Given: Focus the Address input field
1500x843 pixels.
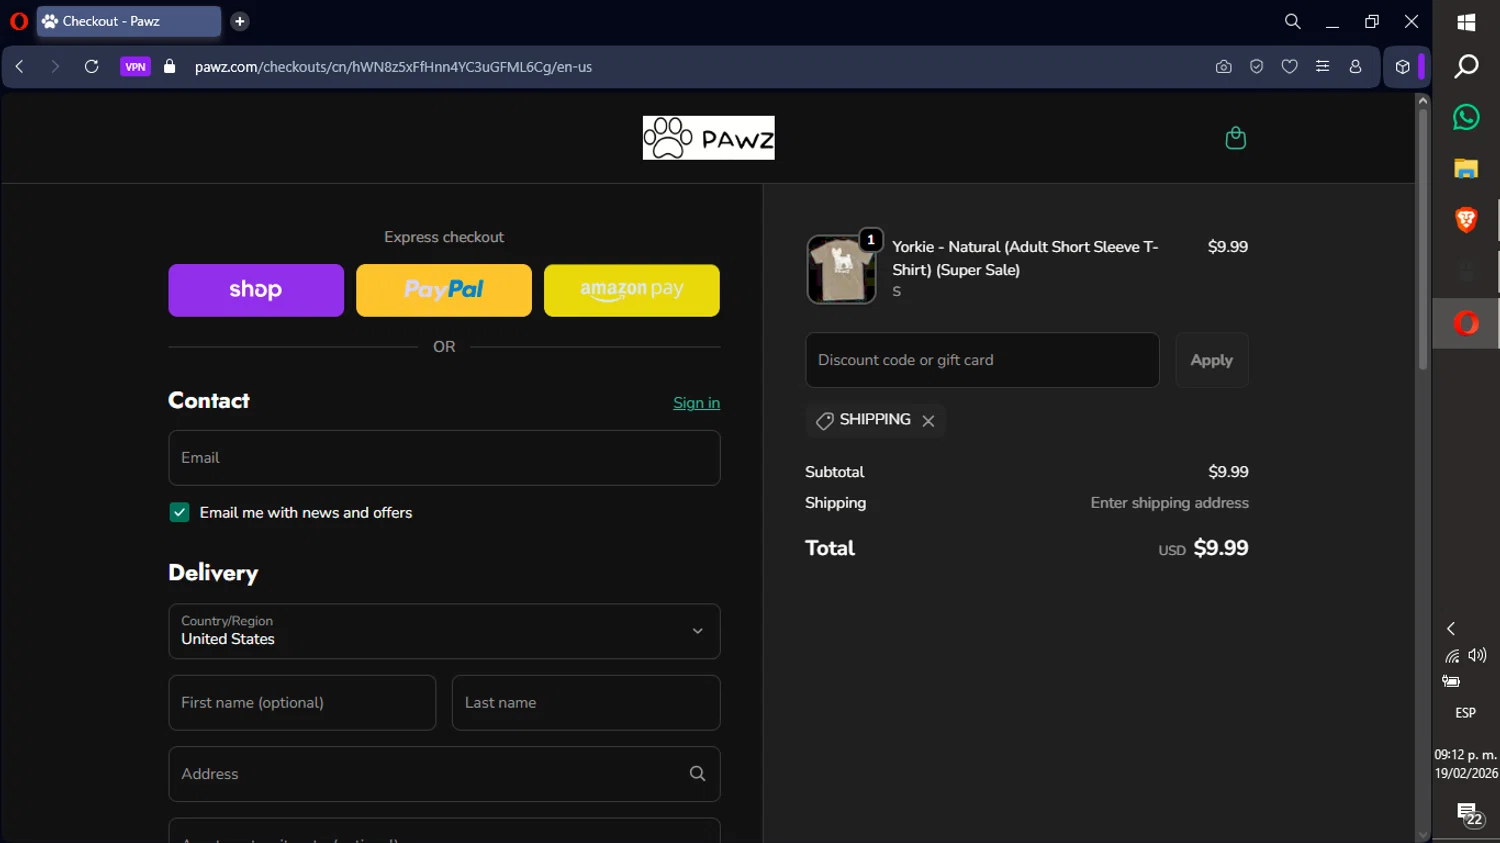Looking at the screenshot, I should (444, 774).
